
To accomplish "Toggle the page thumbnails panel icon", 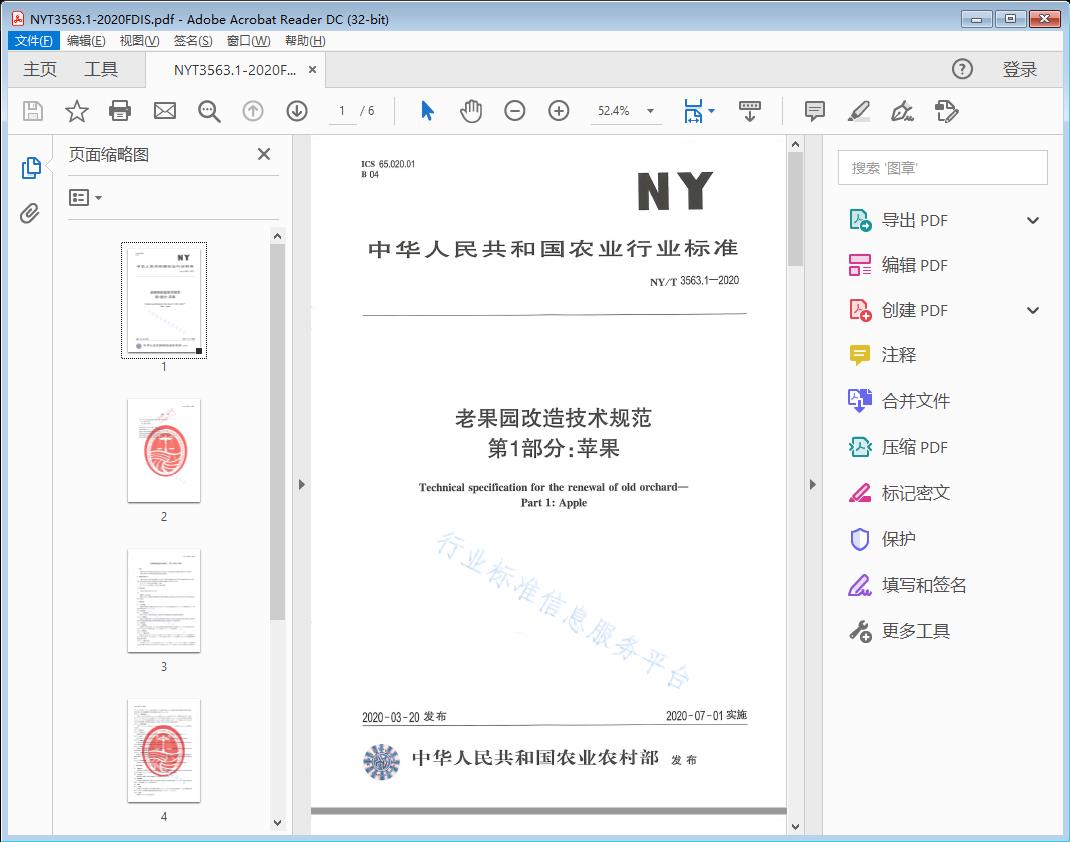I will [x=30, y=168].
